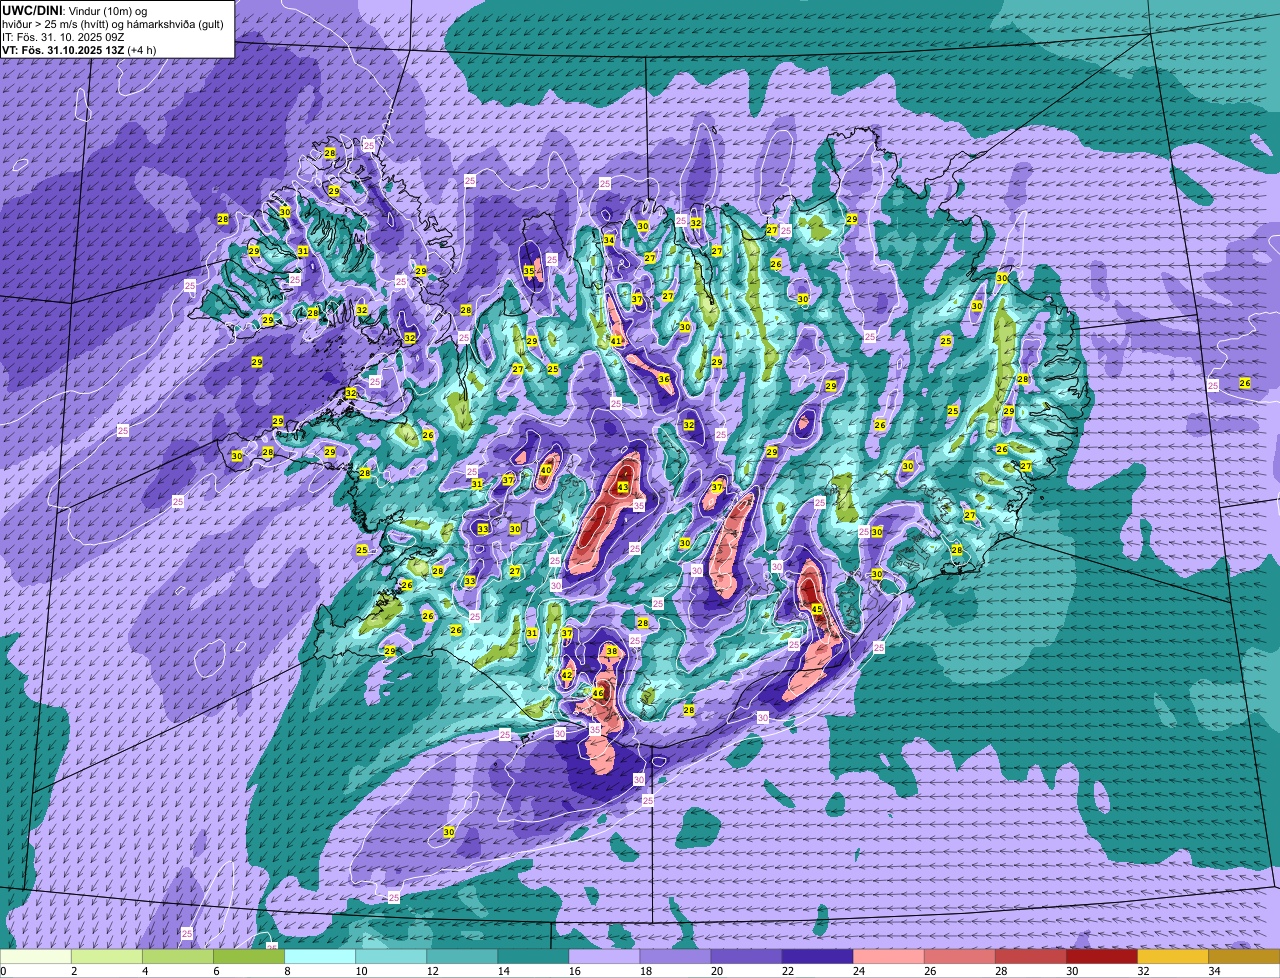The image size is (1280, 978).
Task: Click the legend tick label 34
Action: (x=1214, y=971)
